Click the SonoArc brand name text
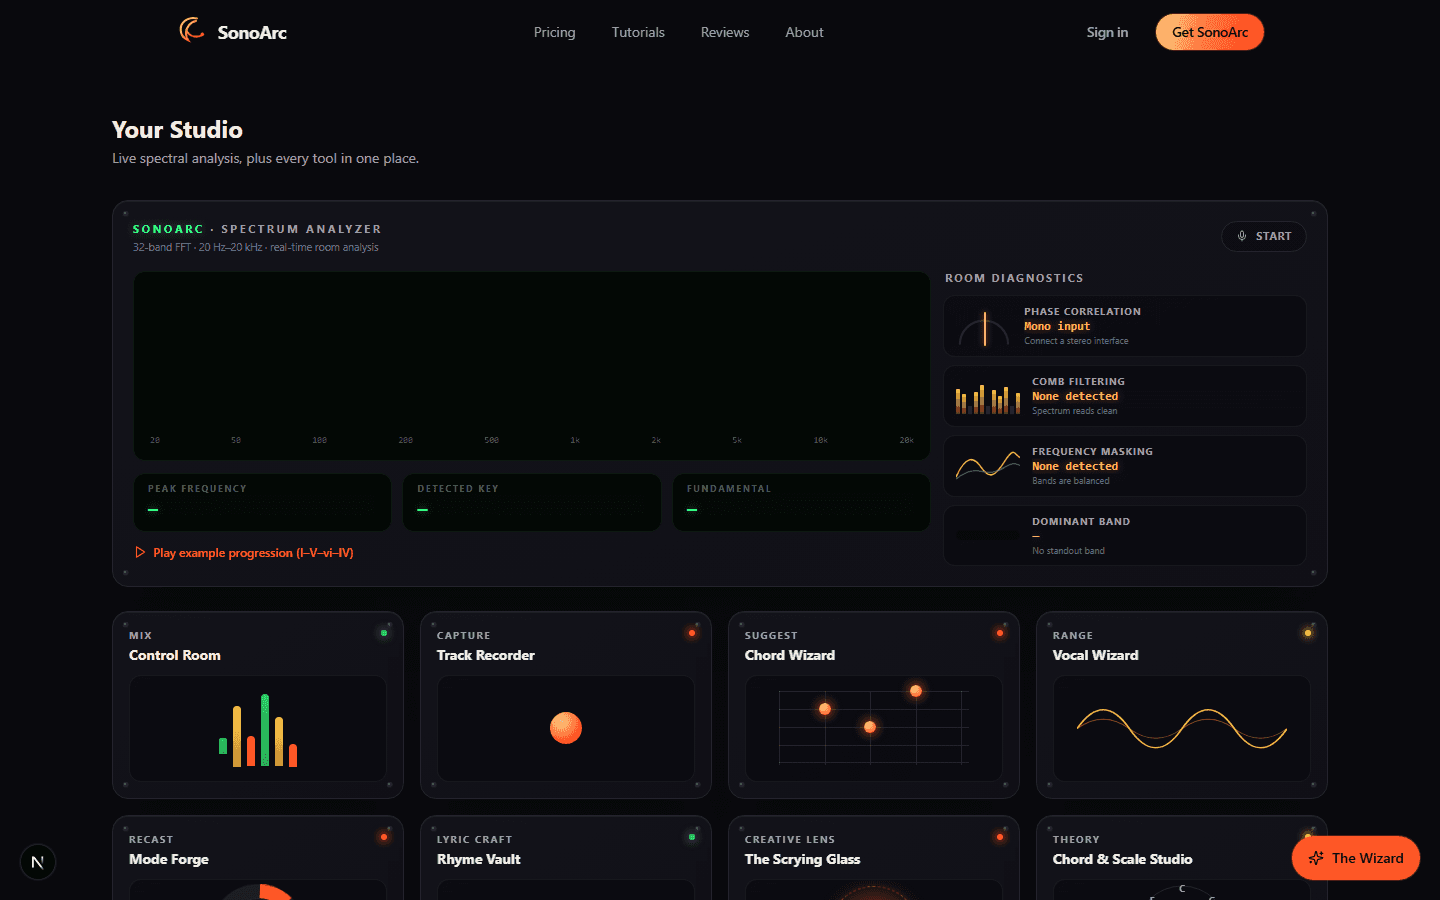The width and height of the screenshot is (1440, 900). pyautogui.click(x=252, y=32)
